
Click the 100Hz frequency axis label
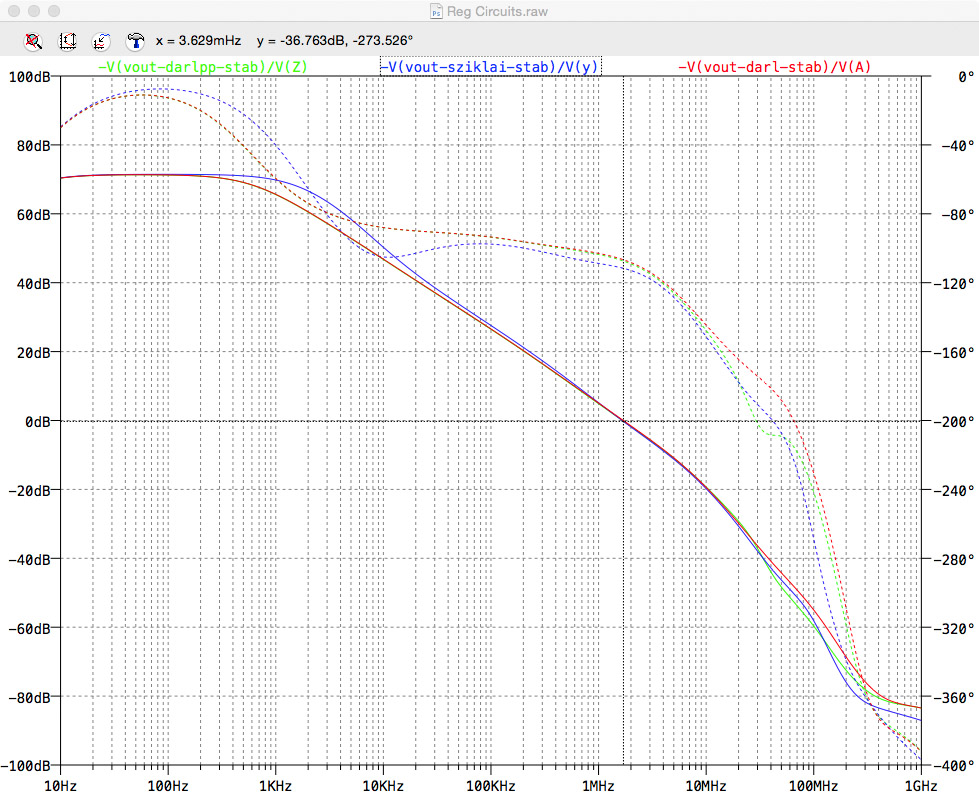tap(168, 786)
